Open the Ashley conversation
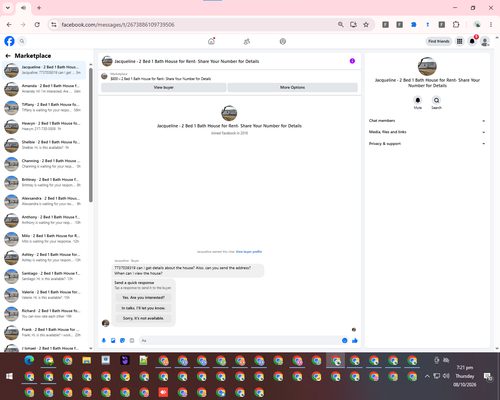The height and width of the screenshot is (400, 500). [x=44, y=257]
